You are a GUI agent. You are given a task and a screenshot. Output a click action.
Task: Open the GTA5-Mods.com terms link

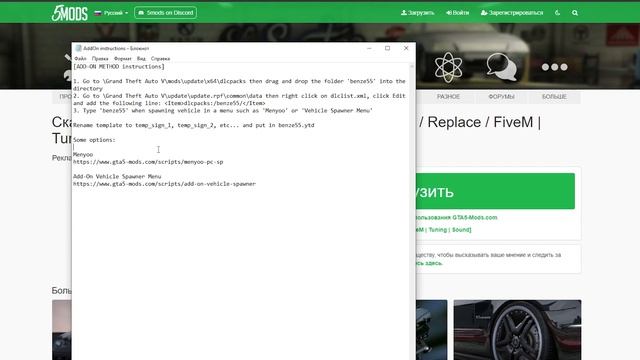click(456, 218)
